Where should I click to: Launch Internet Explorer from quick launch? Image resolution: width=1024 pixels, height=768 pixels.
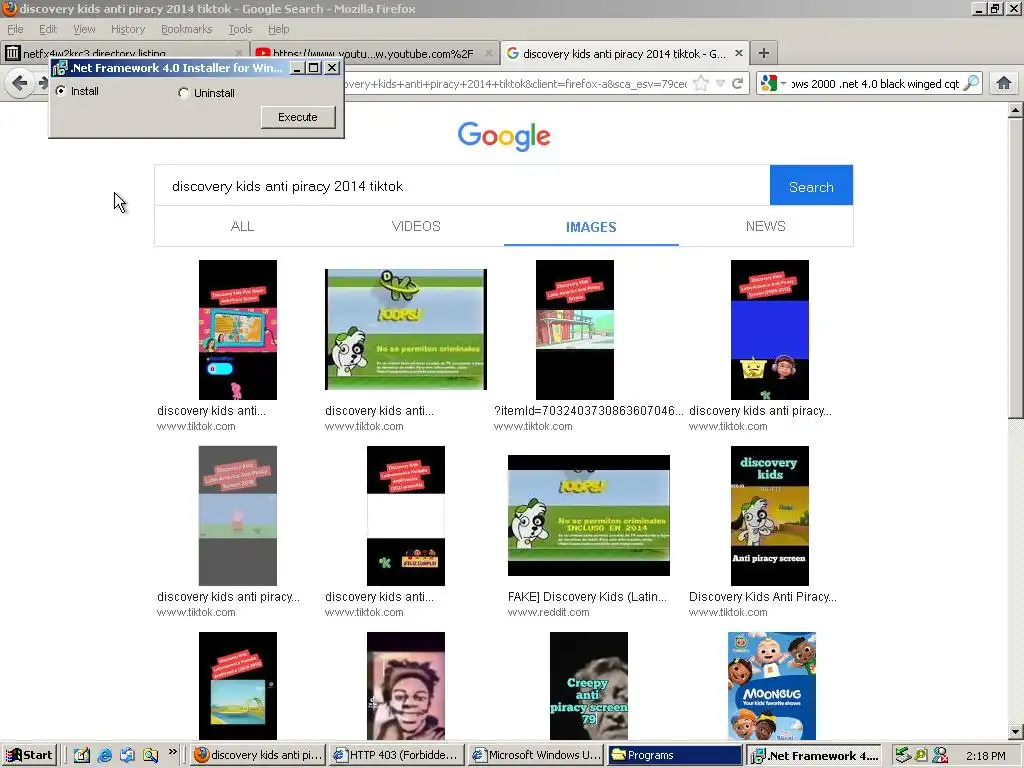click(x=104, y=755)
